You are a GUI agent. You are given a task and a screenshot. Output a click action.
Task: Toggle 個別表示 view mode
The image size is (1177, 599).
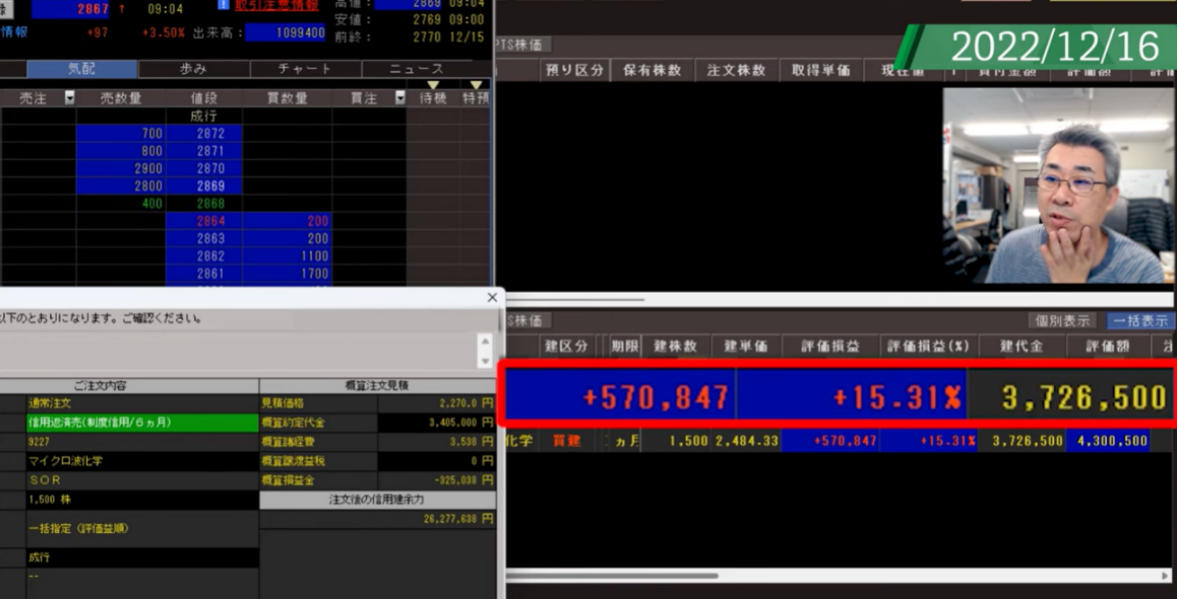point(1062,321)
